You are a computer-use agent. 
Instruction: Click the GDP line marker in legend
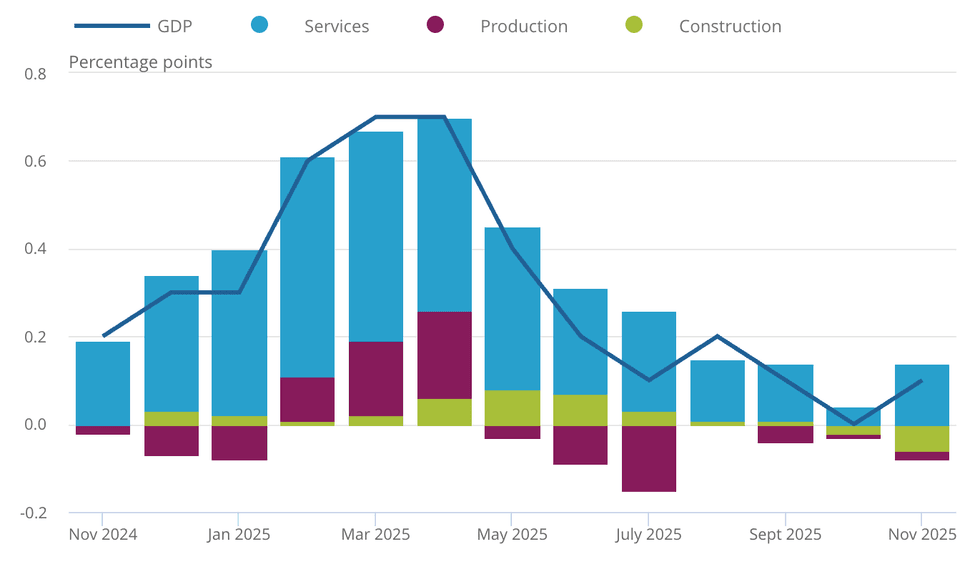[x=110, y=26]
